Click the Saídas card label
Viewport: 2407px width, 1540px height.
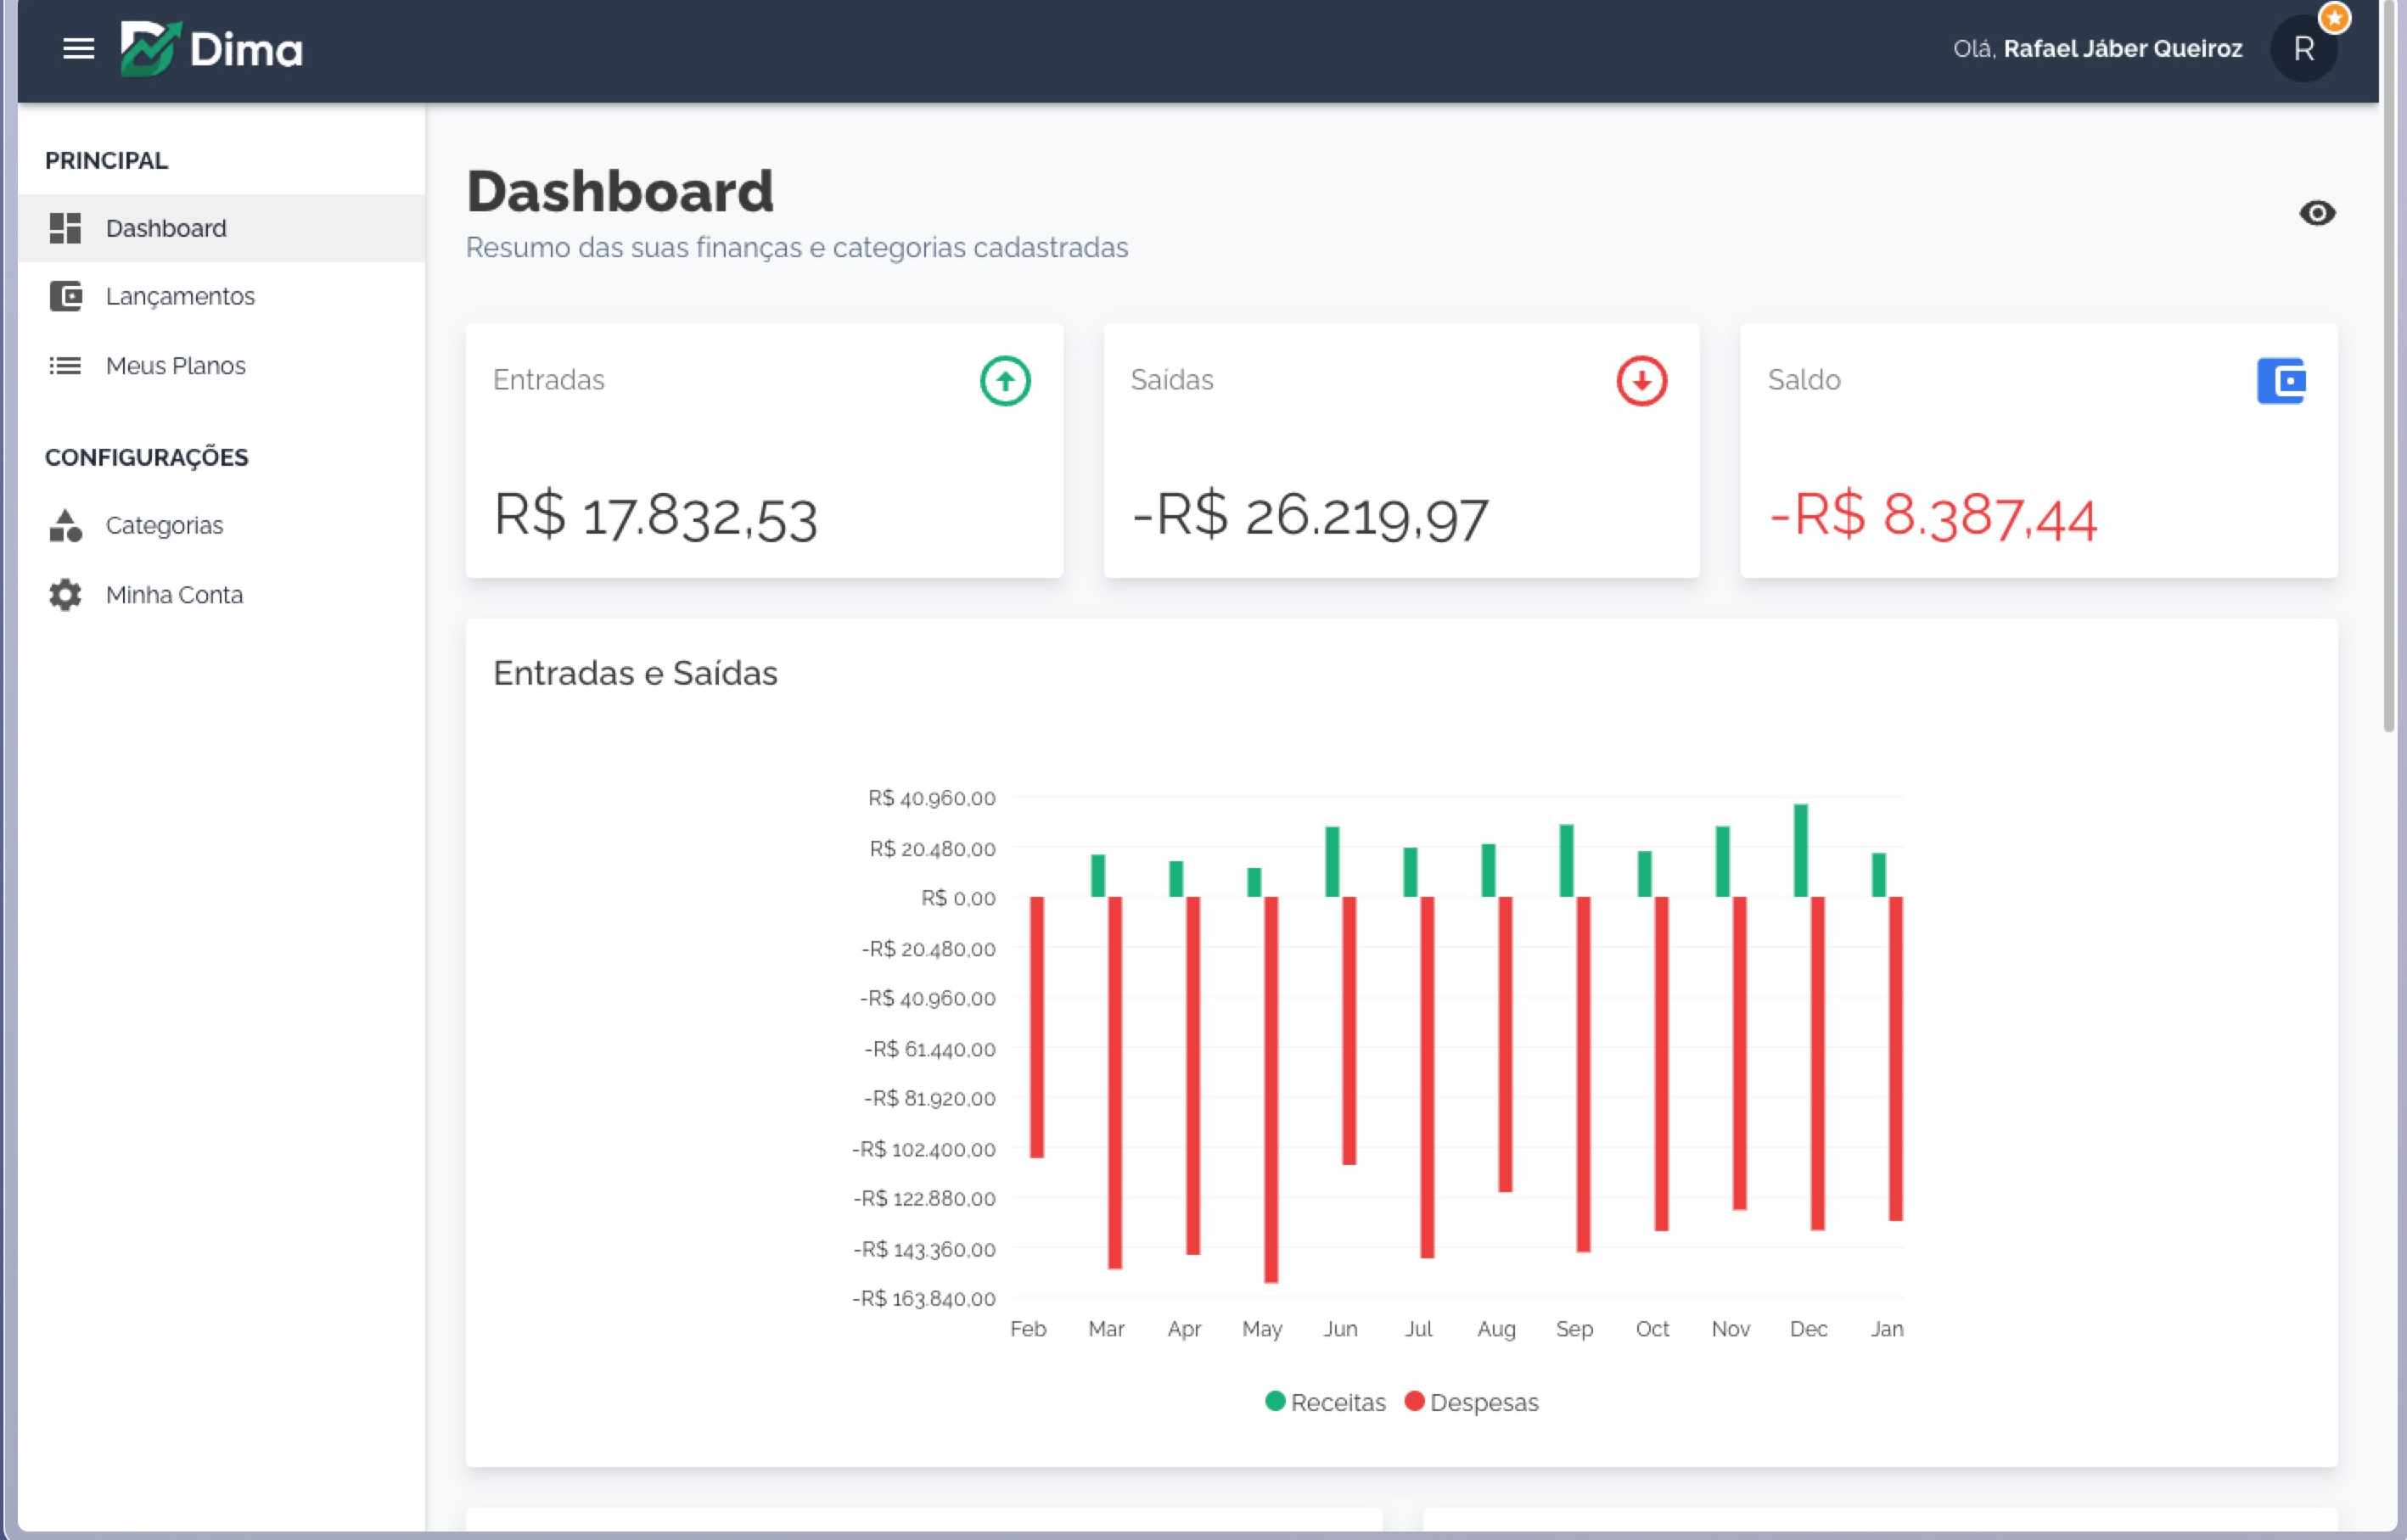pos(1171,380)
